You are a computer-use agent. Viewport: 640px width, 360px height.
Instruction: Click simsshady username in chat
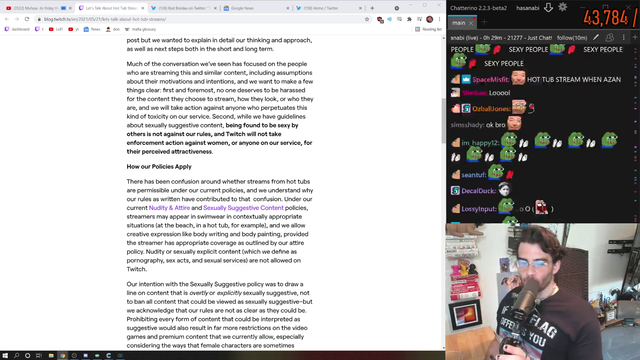tap(467, 125)
